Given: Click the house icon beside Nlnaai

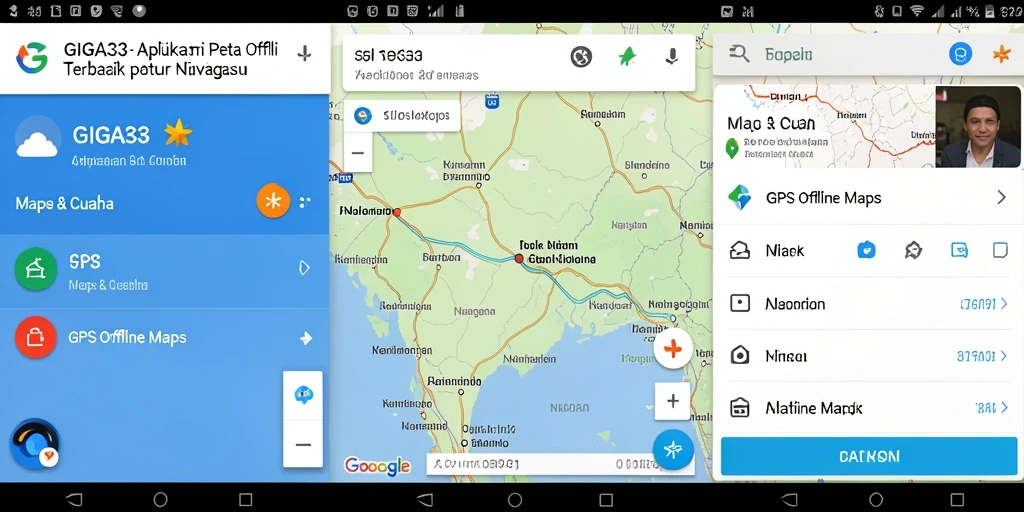Looking at the screenshot, I should pyautogui.click(x=740, y=355).
